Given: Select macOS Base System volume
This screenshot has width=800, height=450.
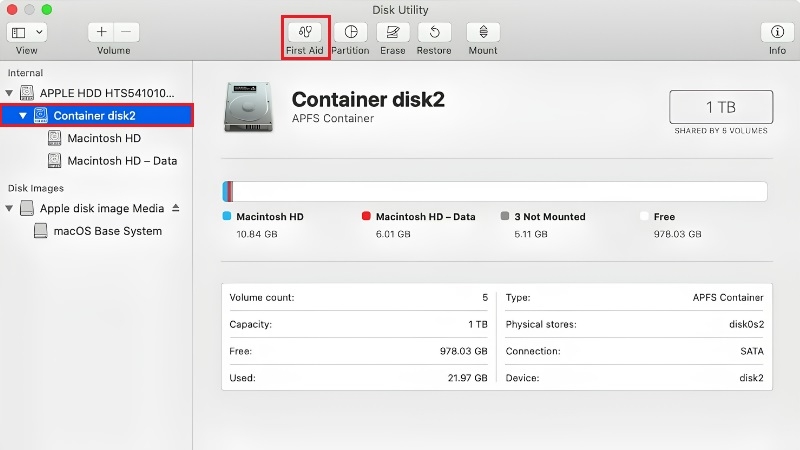Looking at the screenshot, I should pyautogui.click(x=108, y=231).
